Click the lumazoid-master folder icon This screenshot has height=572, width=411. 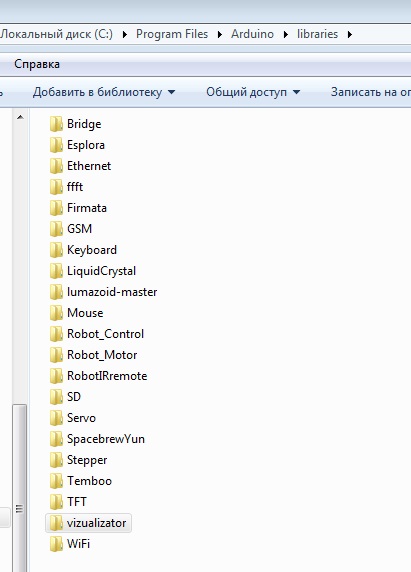[x=56, y=292]
